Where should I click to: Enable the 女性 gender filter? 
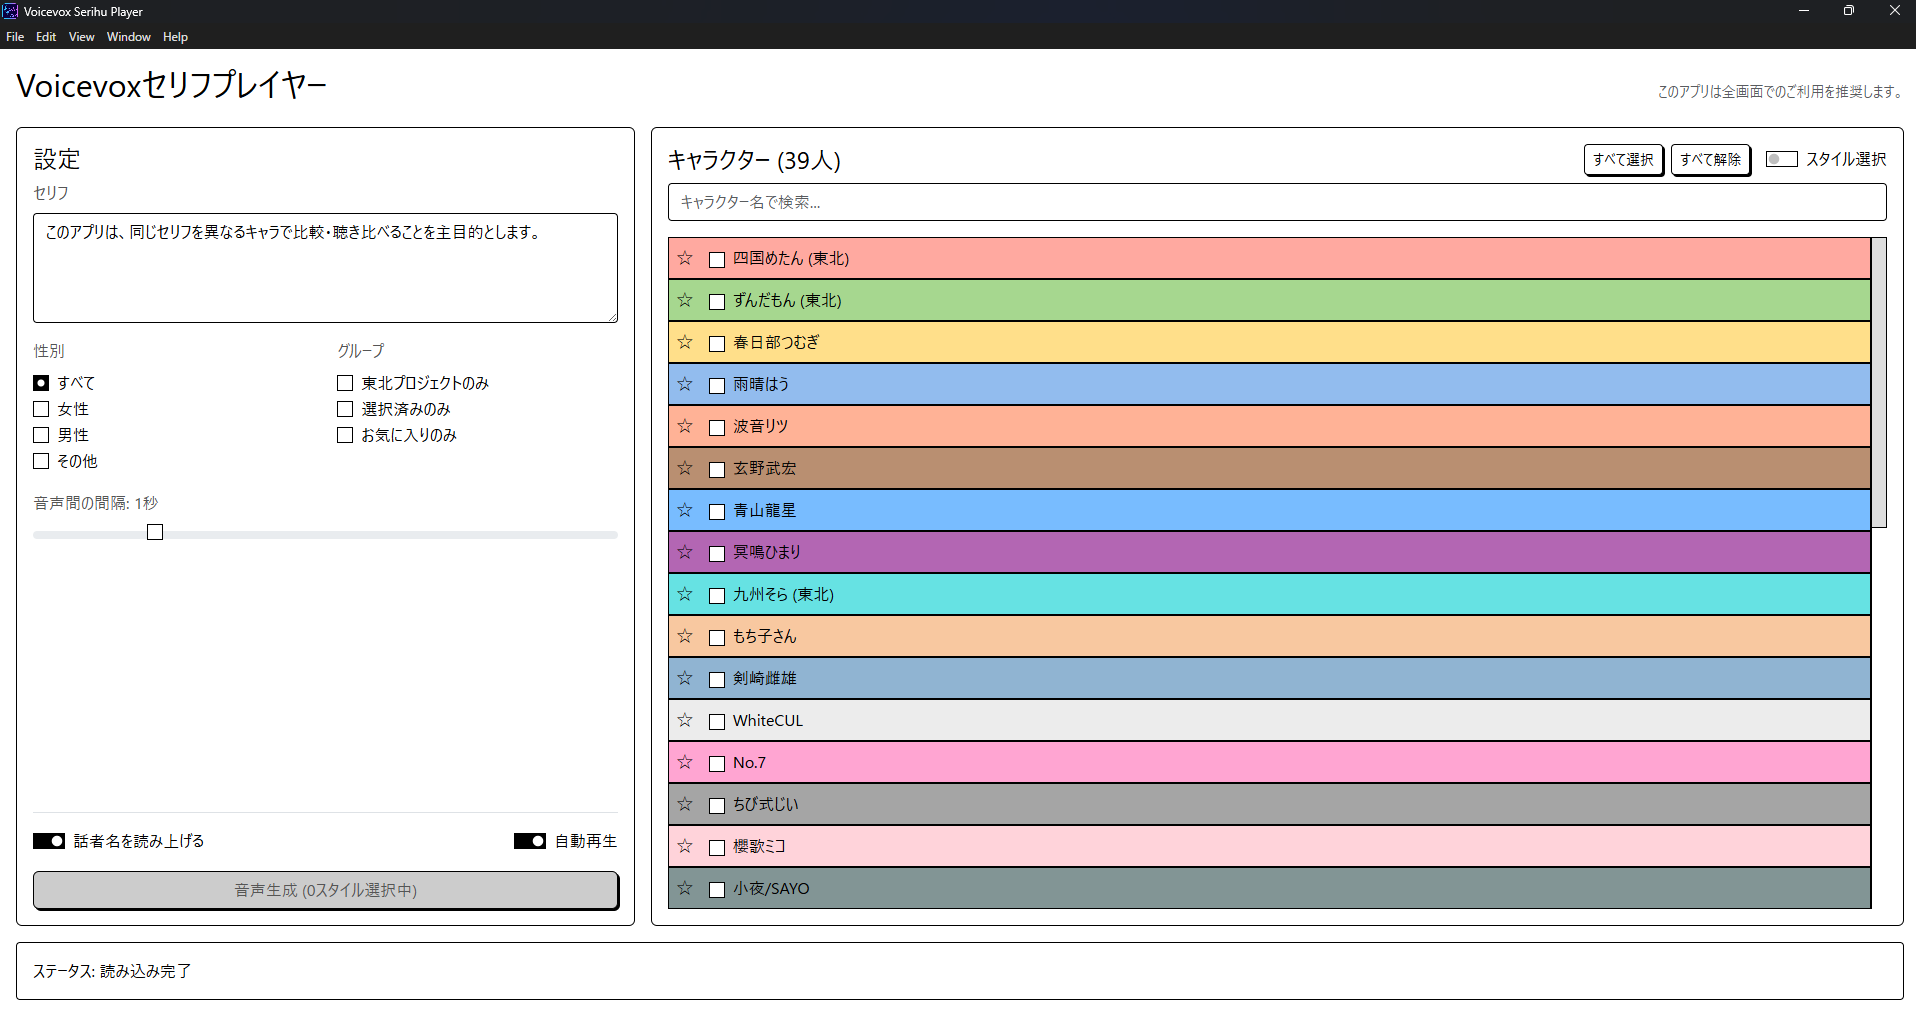[x=41, y=409]
